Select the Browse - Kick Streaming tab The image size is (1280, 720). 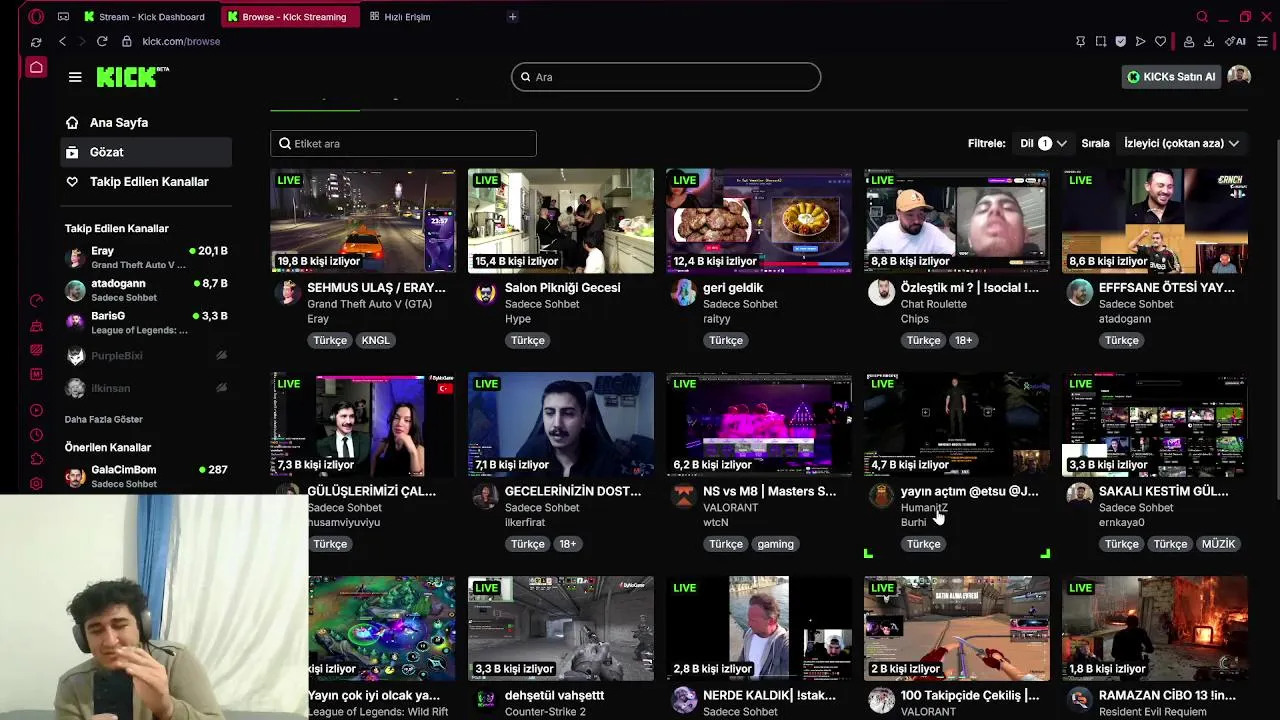[290, 16]
